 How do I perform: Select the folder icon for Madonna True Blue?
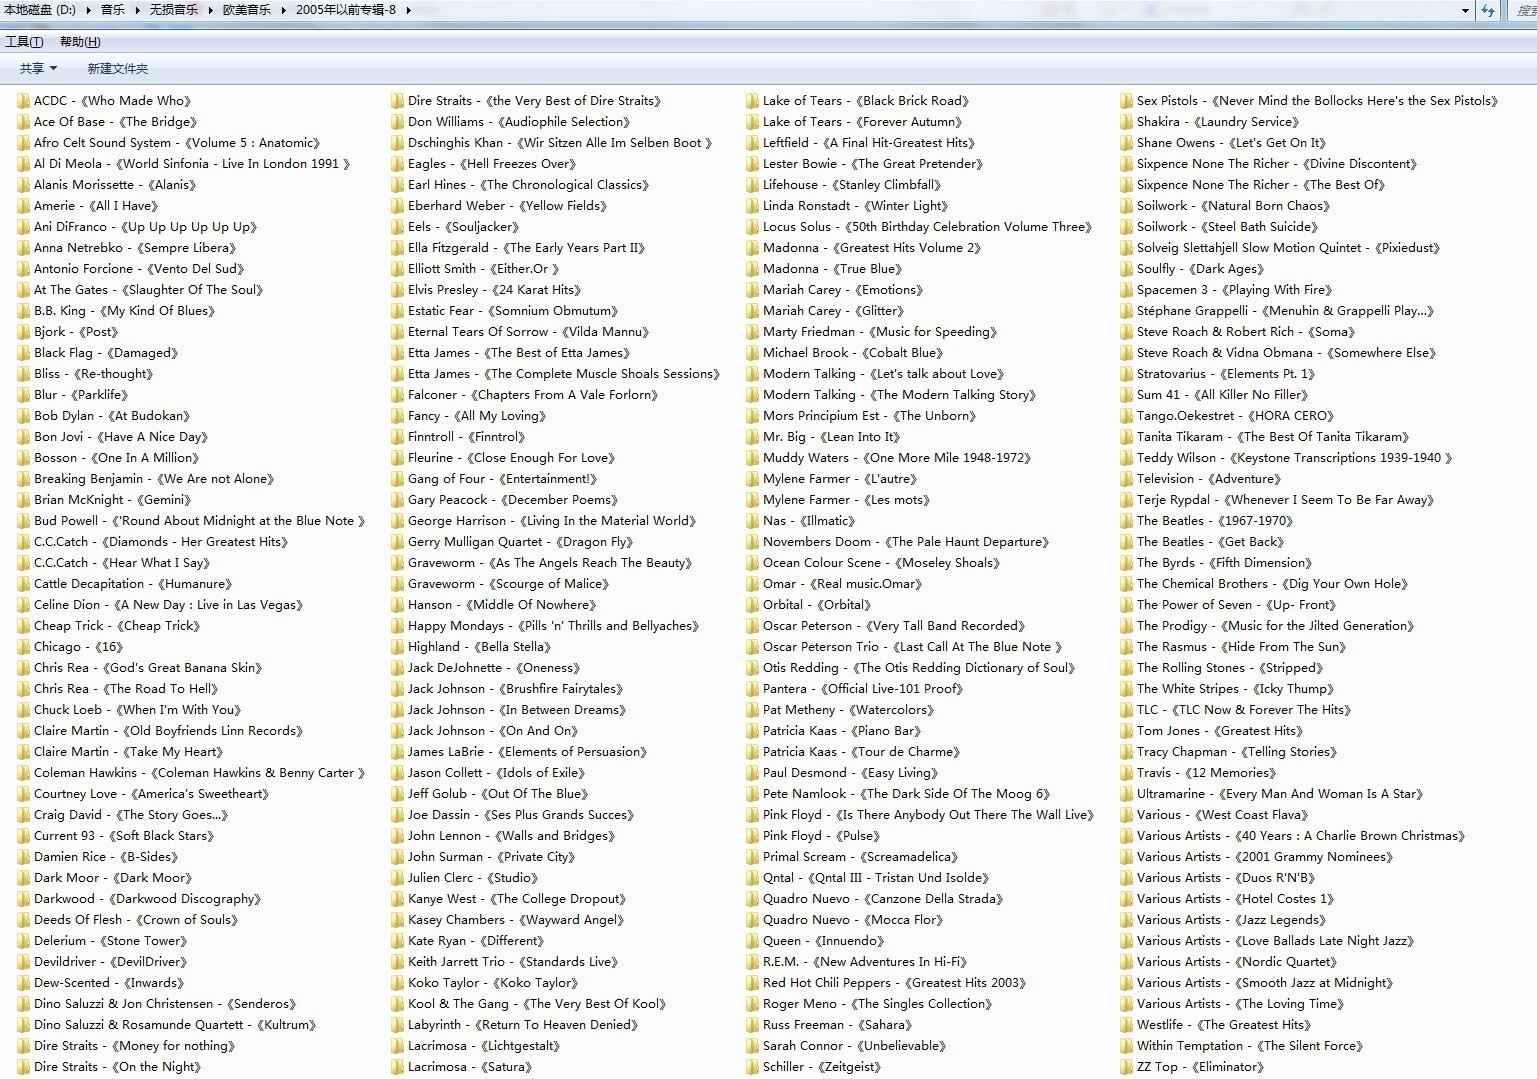pos(752,269)
